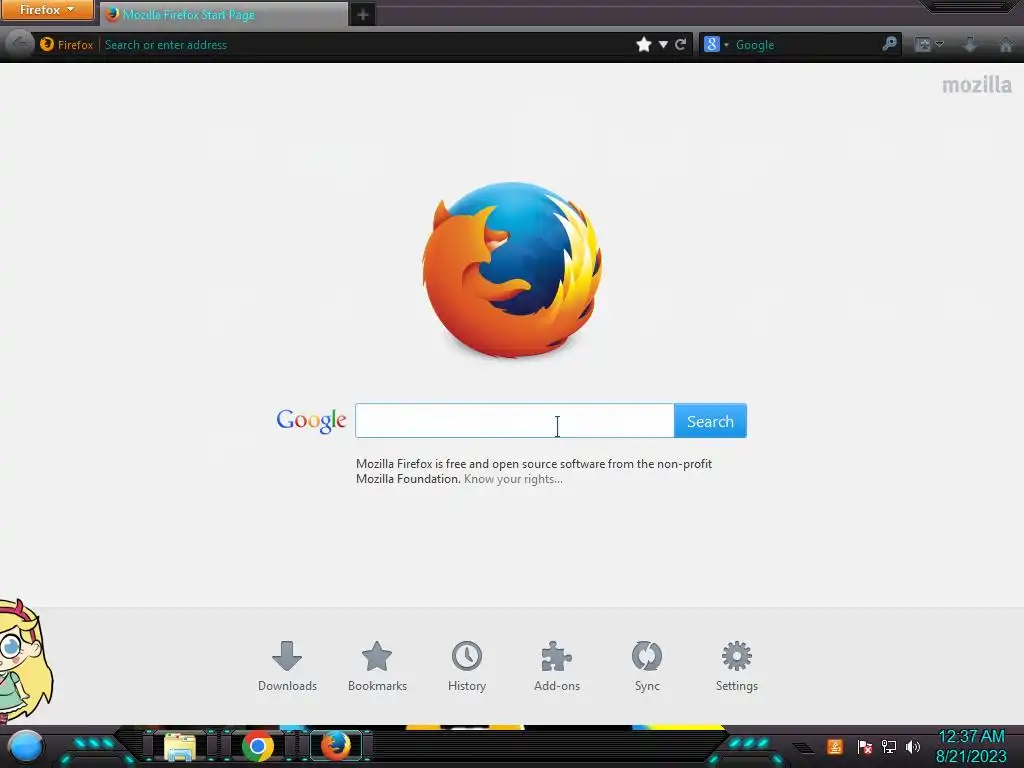Open downloads via toolbar arrow icon
The image size is (1024, 768).
pos(970,44)
